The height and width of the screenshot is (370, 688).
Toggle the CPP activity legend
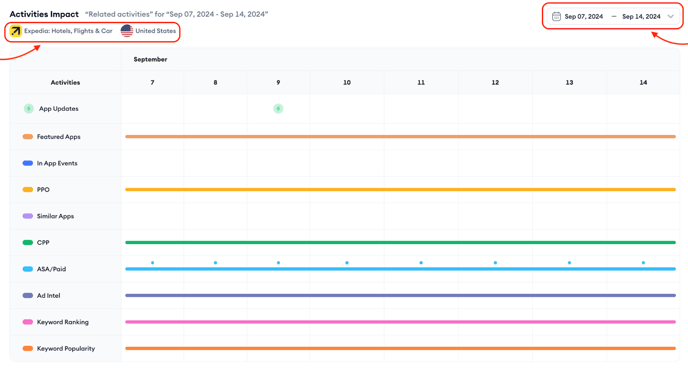pos(36,242)
